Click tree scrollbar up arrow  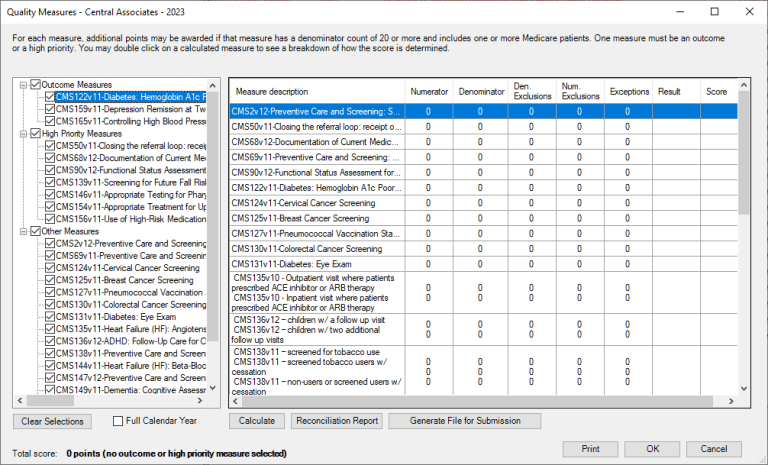[213, 85]
